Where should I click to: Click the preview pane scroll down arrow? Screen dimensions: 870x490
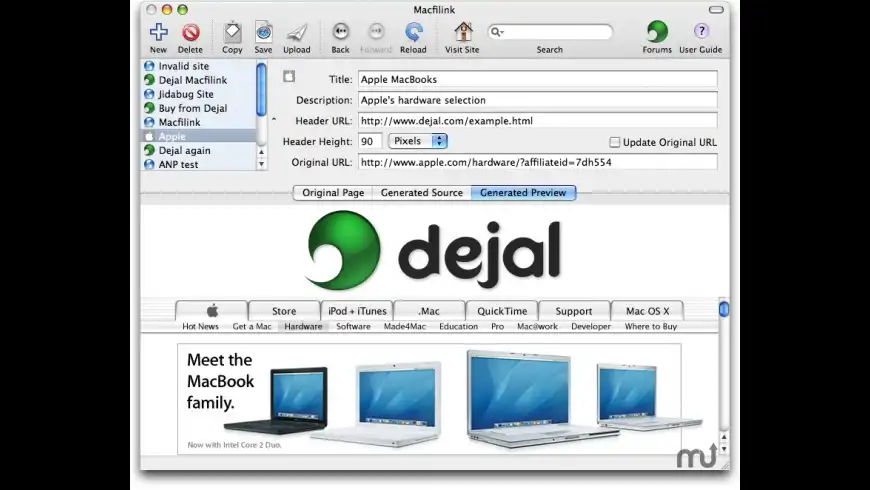[724, 448]
